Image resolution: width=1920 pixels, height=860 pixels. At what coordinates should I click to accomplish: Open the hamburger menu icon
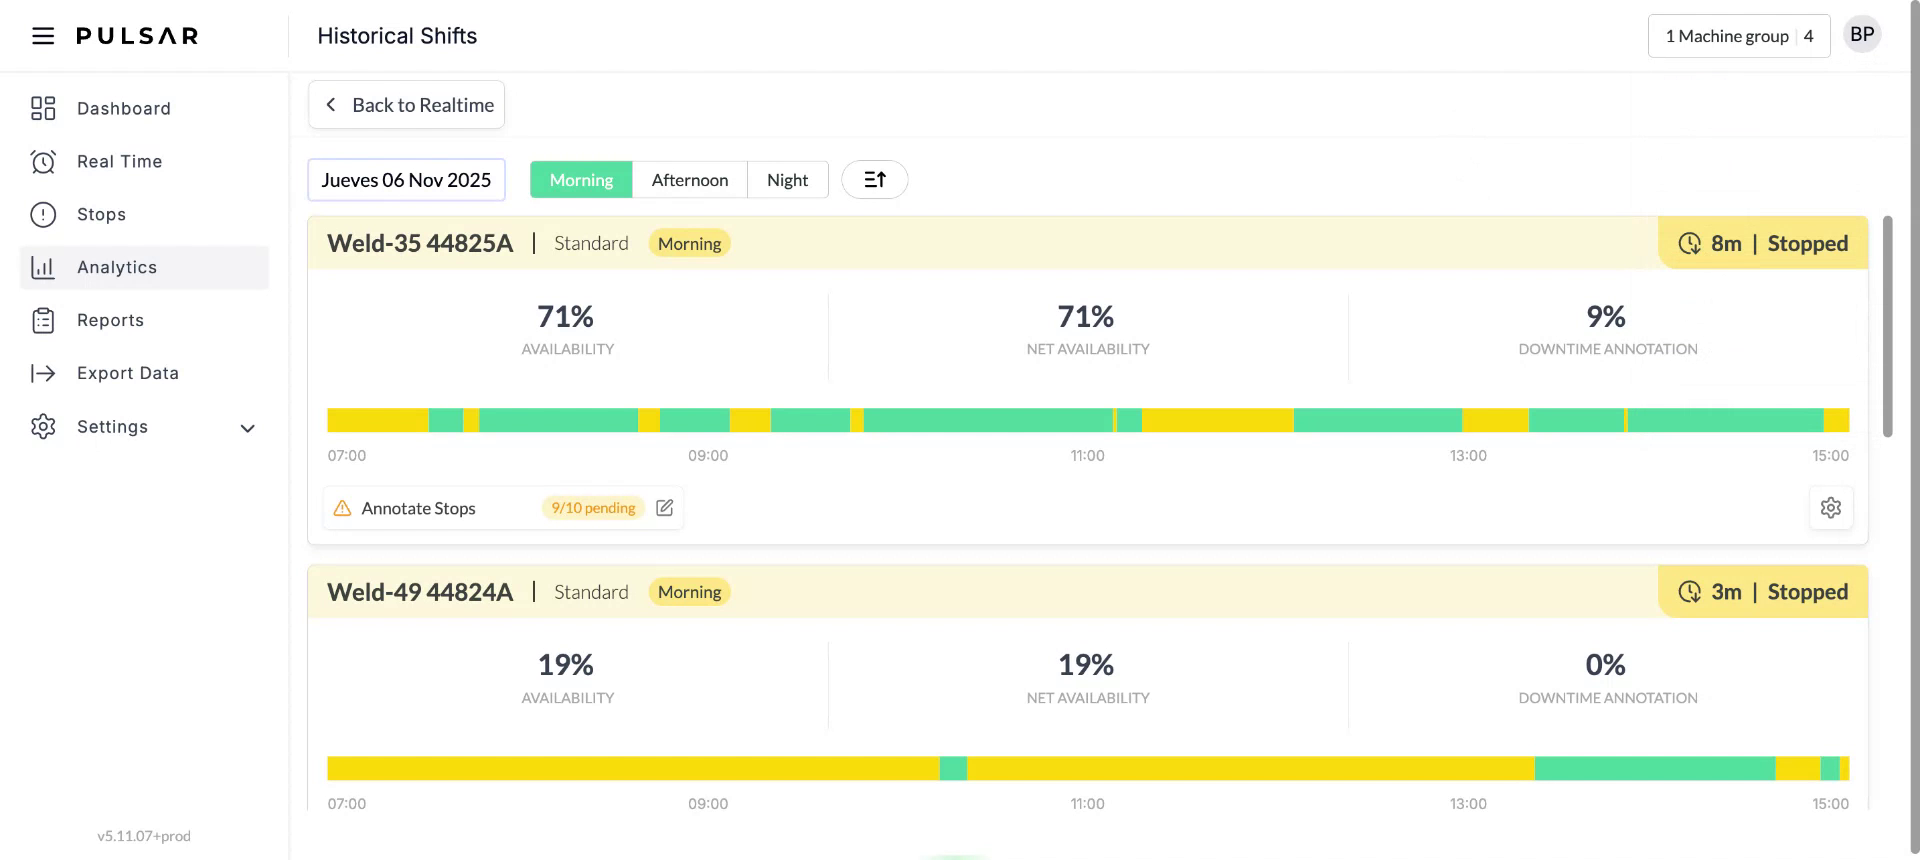point(43,36)
